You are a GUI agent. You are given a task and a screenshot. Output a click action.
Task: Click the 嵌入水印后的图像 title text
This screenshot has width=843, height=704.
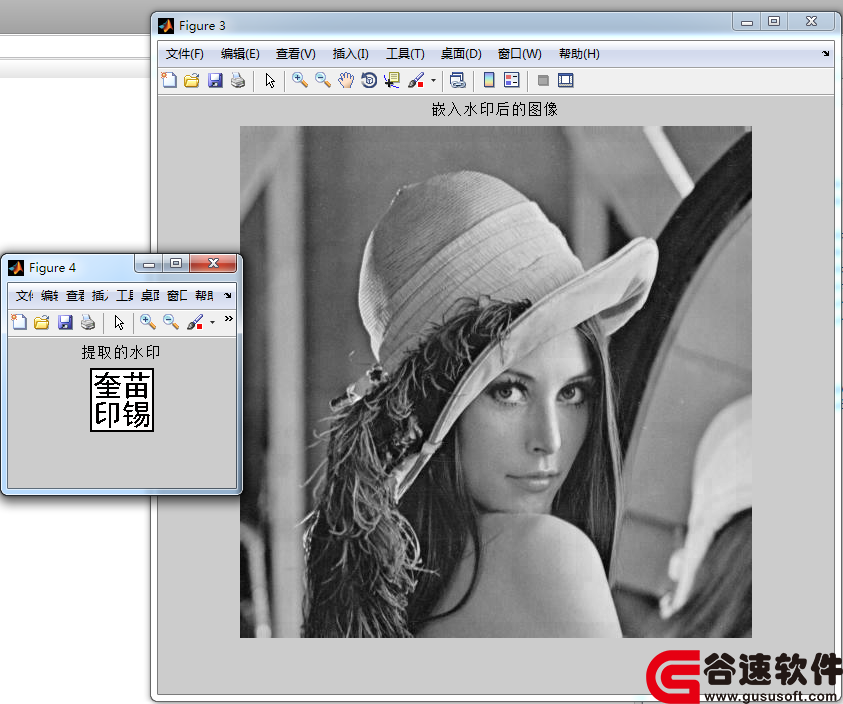pyautogui.click(x=495, y=109)
